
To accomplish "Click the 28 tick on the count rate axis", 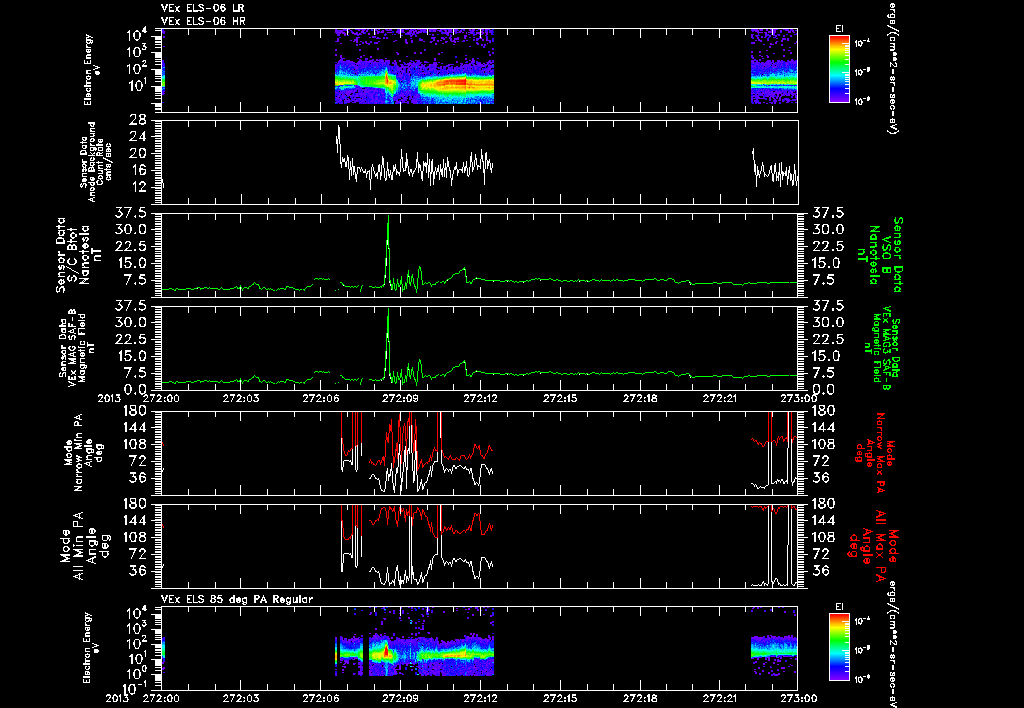I will tap(137, 120).
